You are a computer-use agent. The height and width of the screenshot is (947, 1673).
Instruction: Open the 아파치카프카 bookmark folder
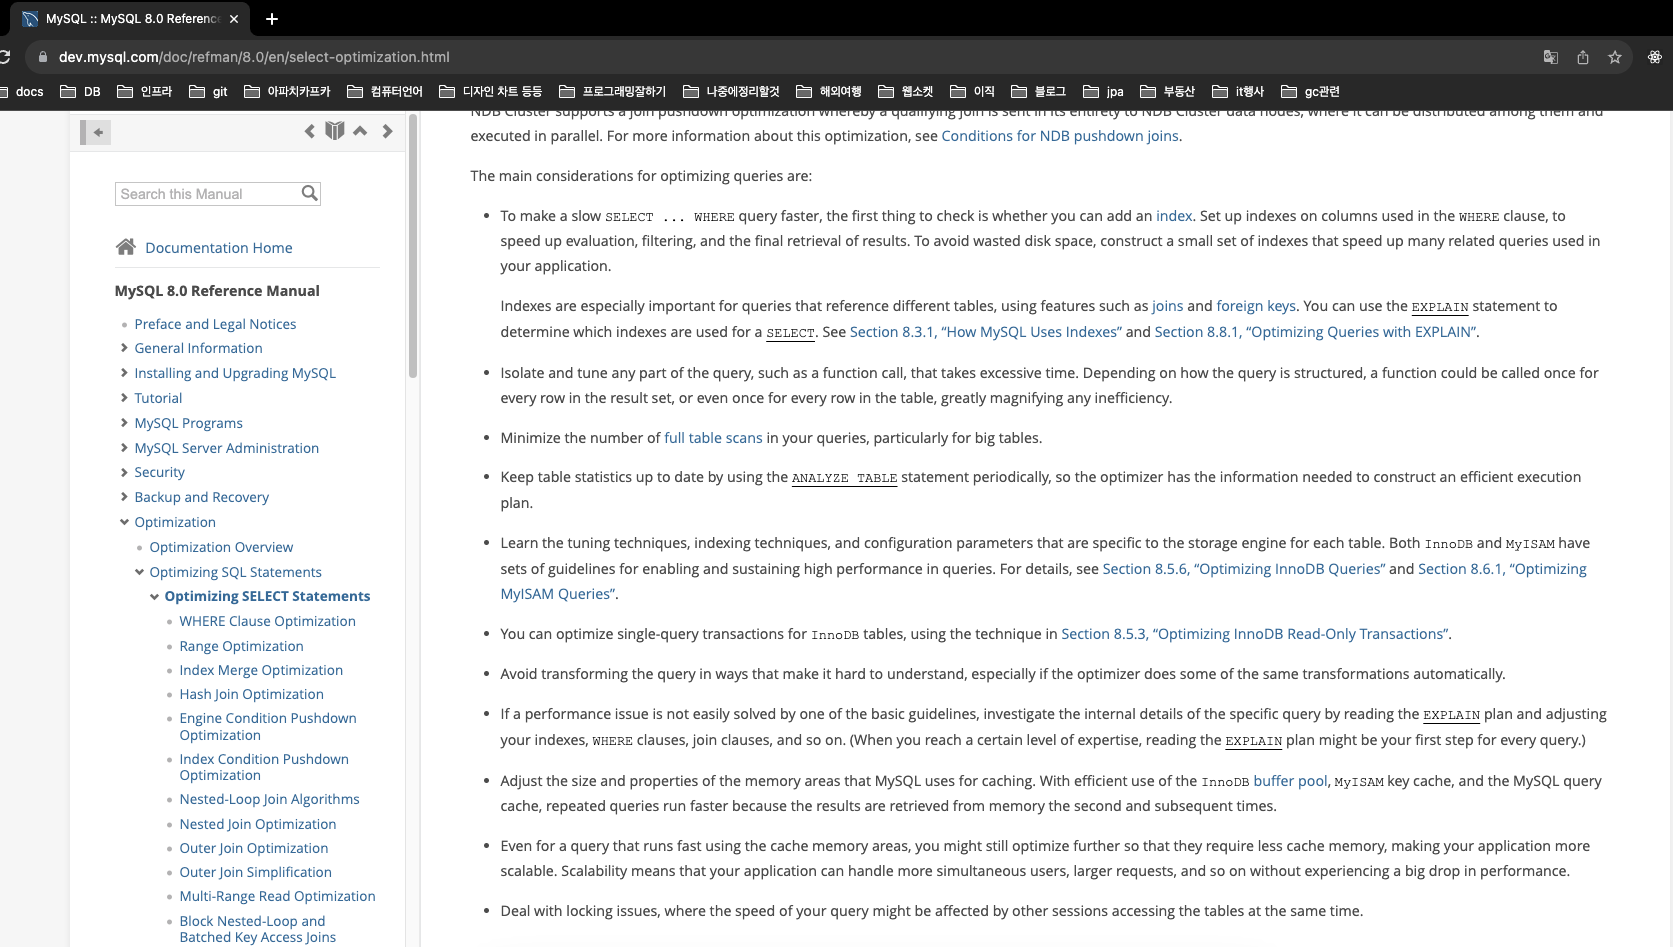pyautogui.click(x=287, y=91)
